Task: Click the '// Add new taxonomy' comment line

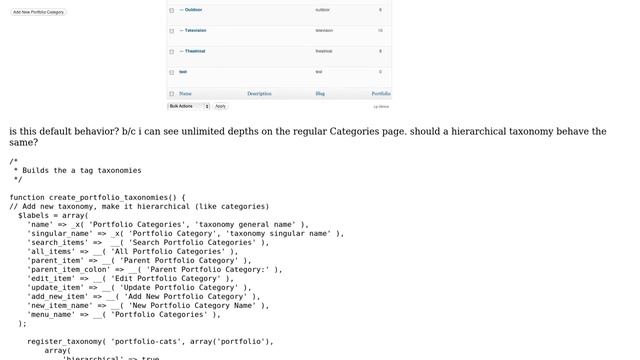Action: 139,207
